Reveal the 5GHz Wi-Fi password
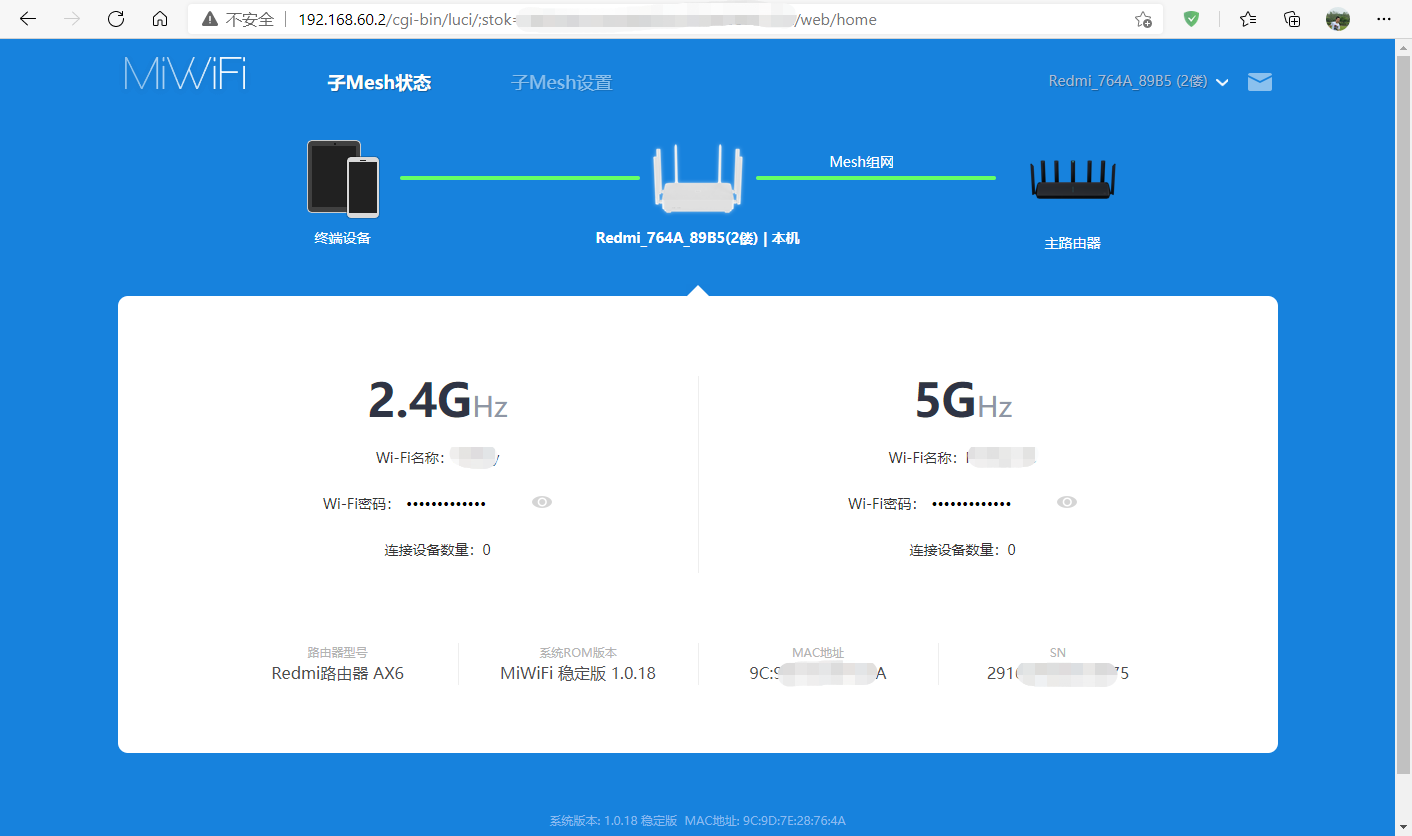Screen dimensions: 1412x836 click(x=1067, y=502)
